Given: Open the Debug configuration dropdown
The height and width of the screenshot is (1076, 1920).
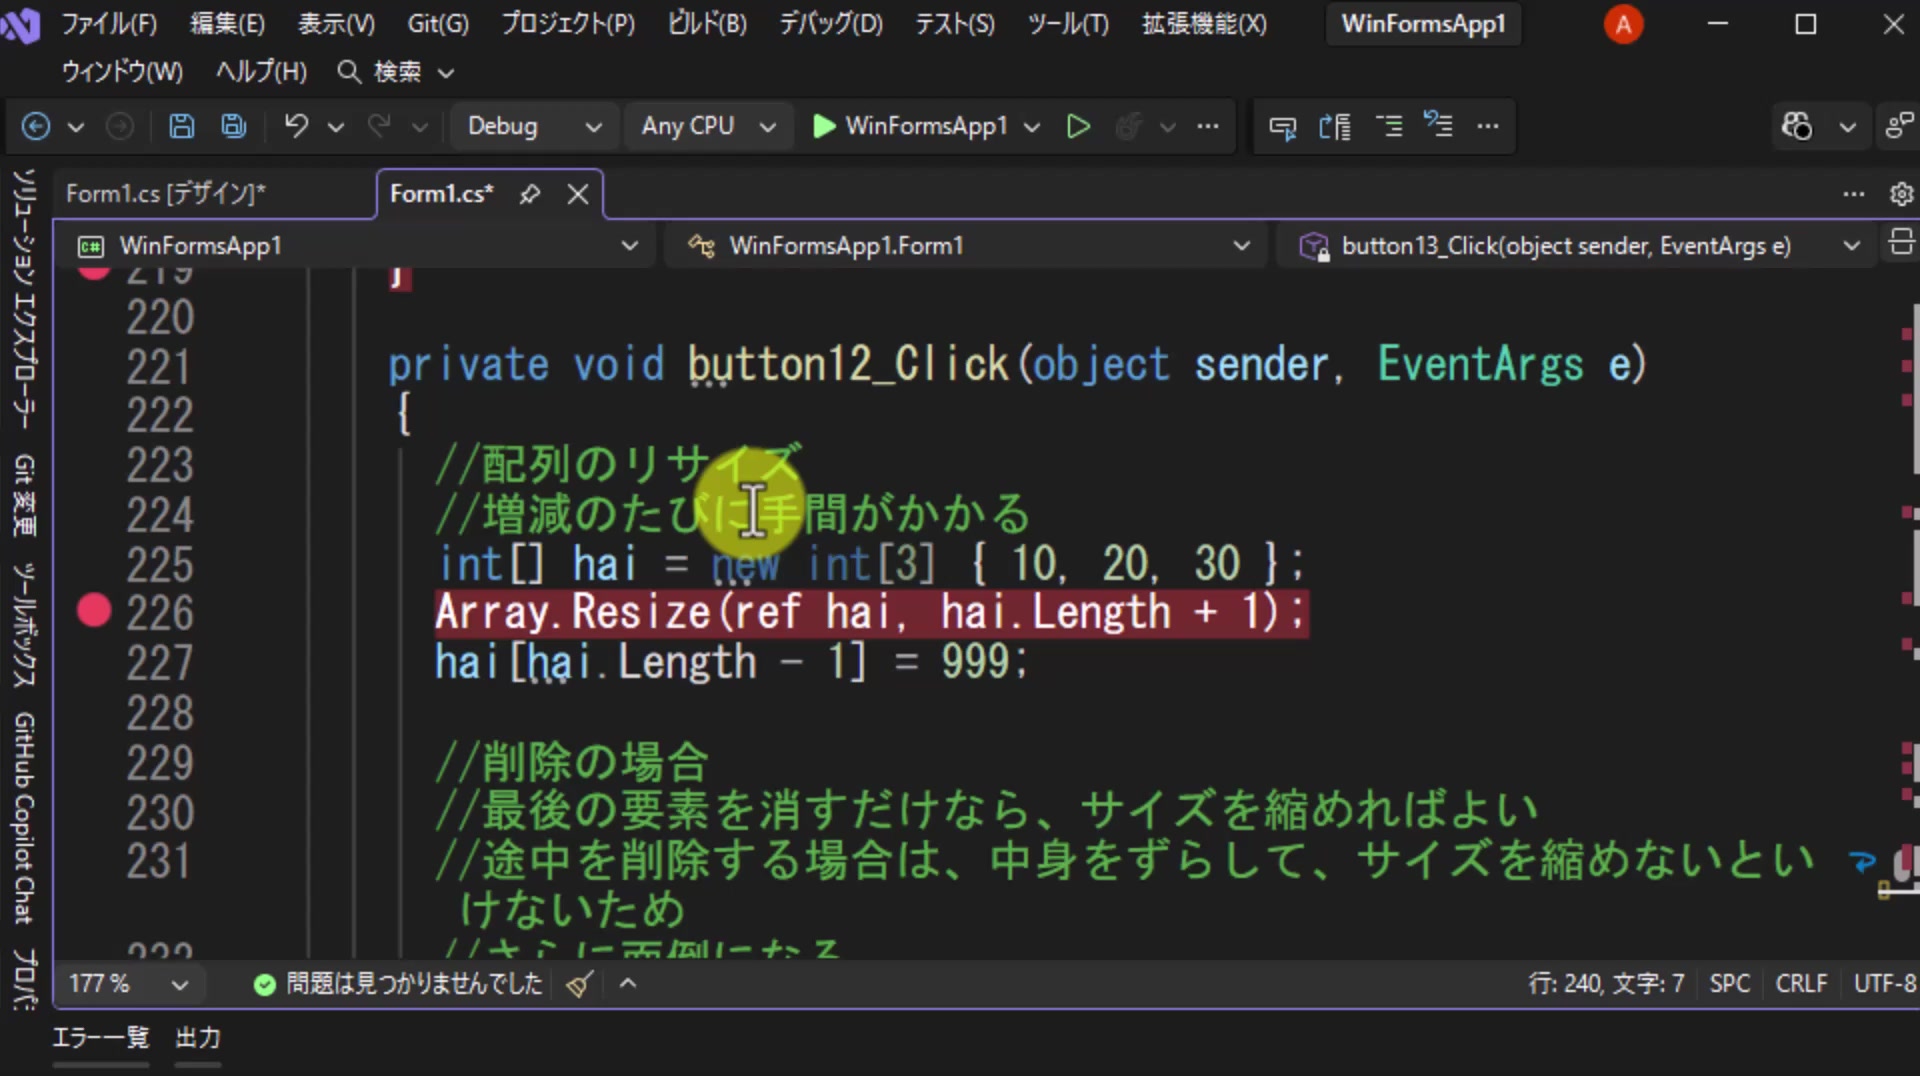Looking at the screenshot, I should [533, 126].
